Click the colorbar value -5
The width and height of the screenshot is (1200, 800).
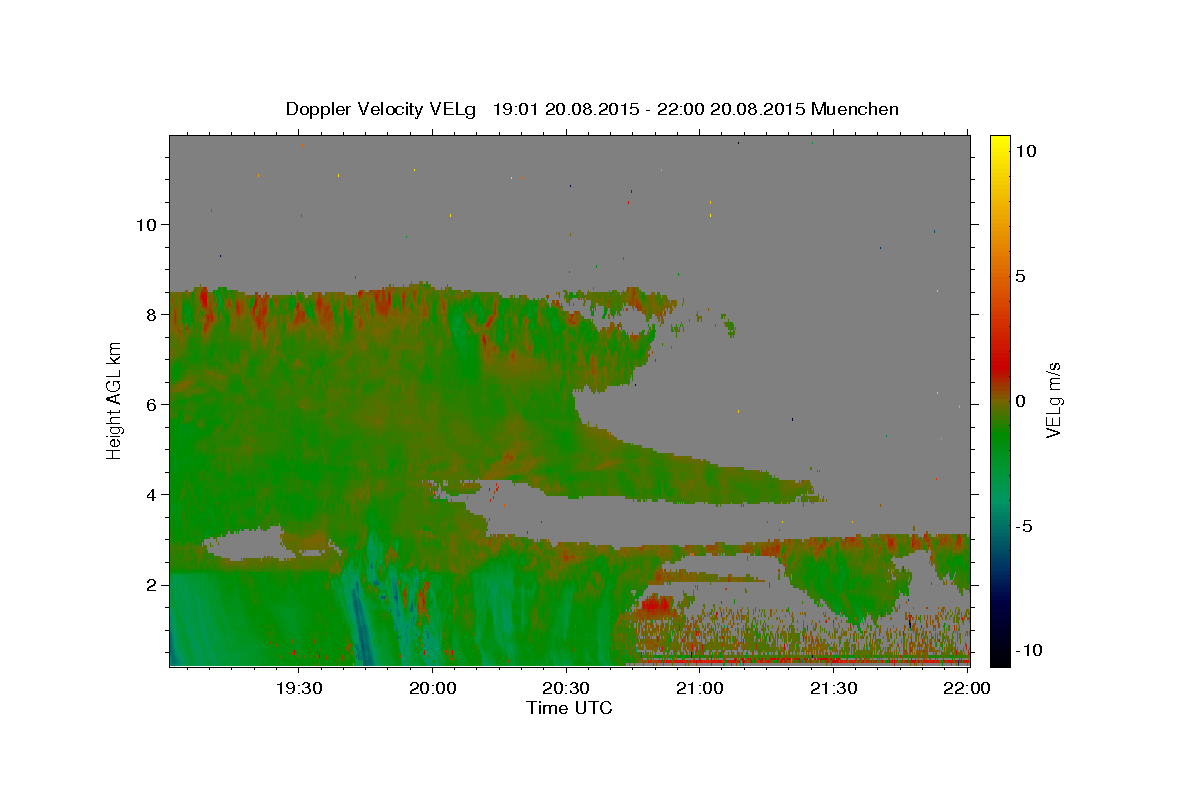[1024, 525]
